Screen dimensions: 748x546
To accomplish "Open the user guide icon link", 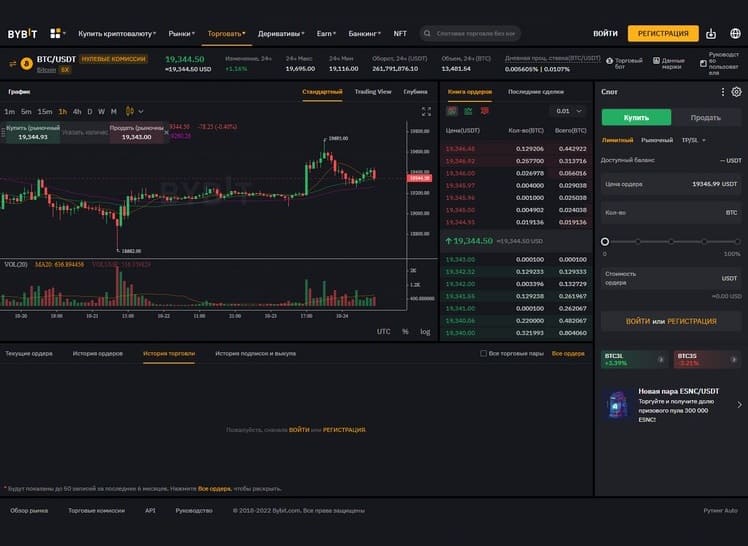I will coord(703,63).
